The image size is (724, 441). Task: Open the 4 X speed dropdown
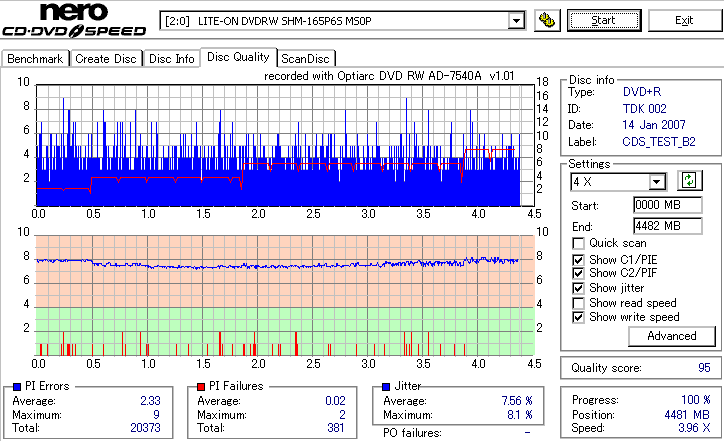[656, 182]
